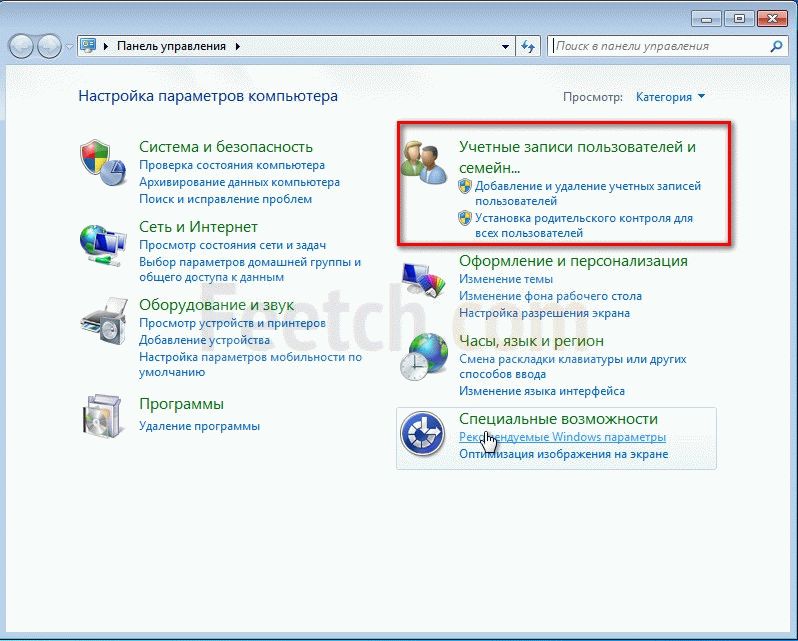Open Часы, язык и регион category
The image size is (798, 641).
click(531, 340)
